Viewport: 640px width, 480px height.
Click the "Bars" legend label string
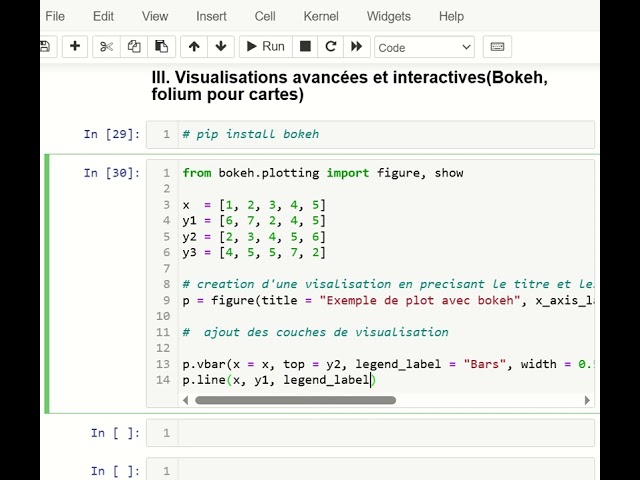pos(485,364)
